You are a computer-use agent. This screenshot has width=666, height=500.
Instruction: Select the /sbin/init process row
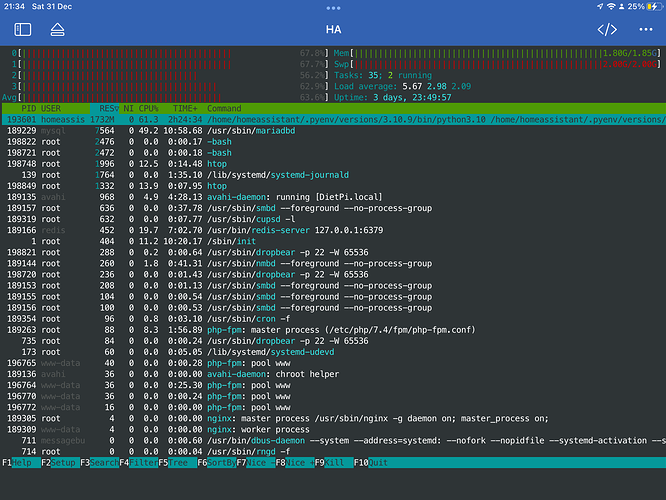333,241
